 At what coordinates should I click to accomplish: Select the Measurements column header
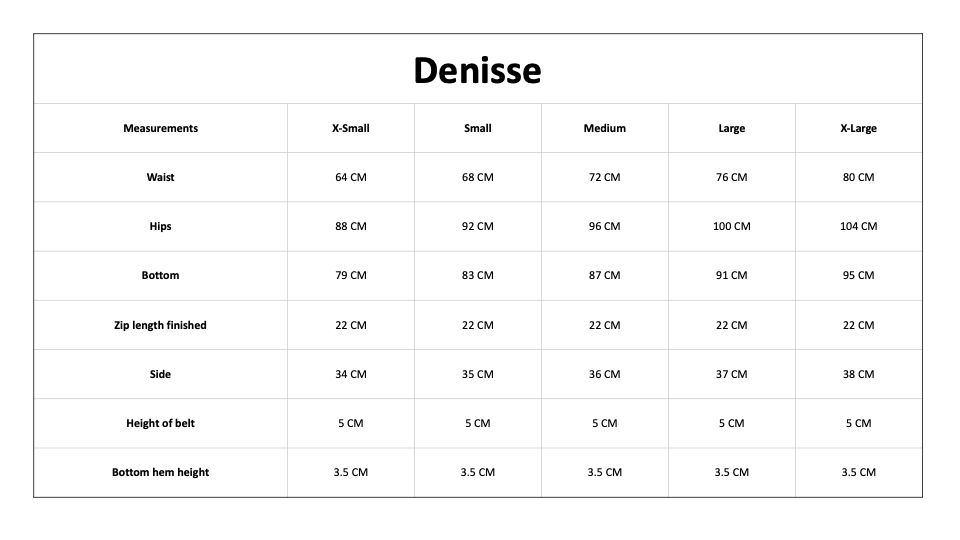click(x=160, y=128)
